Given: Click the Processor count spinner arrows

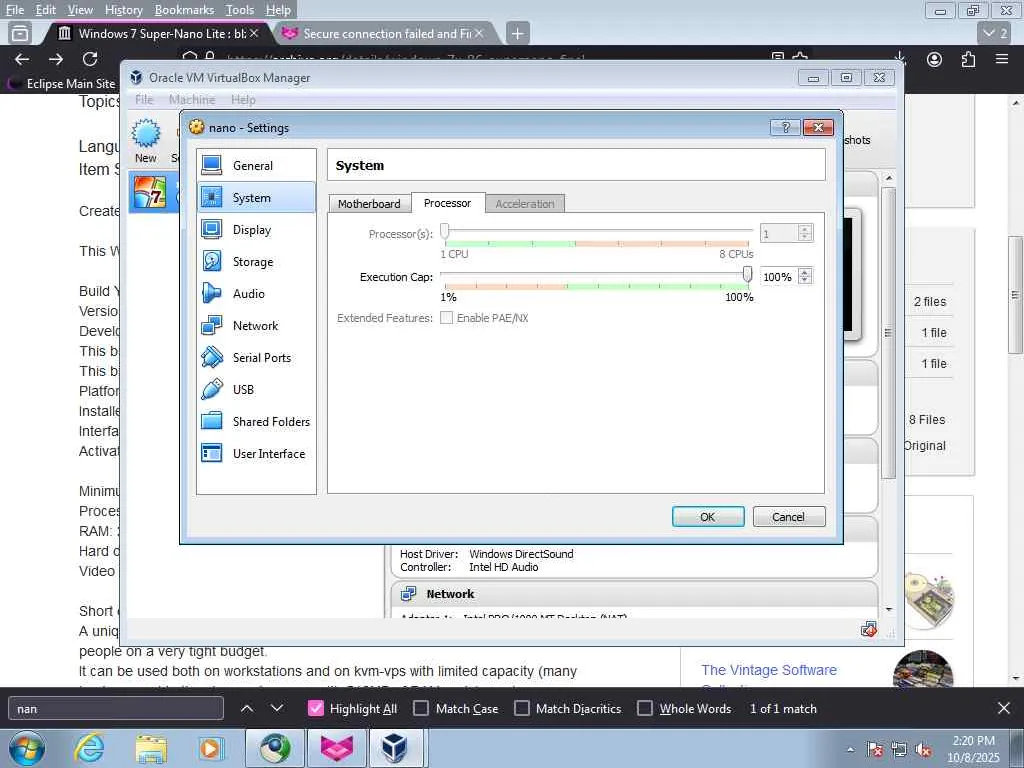Looking at the screenshot, I should pyautogui.click(x=805, y=233).
